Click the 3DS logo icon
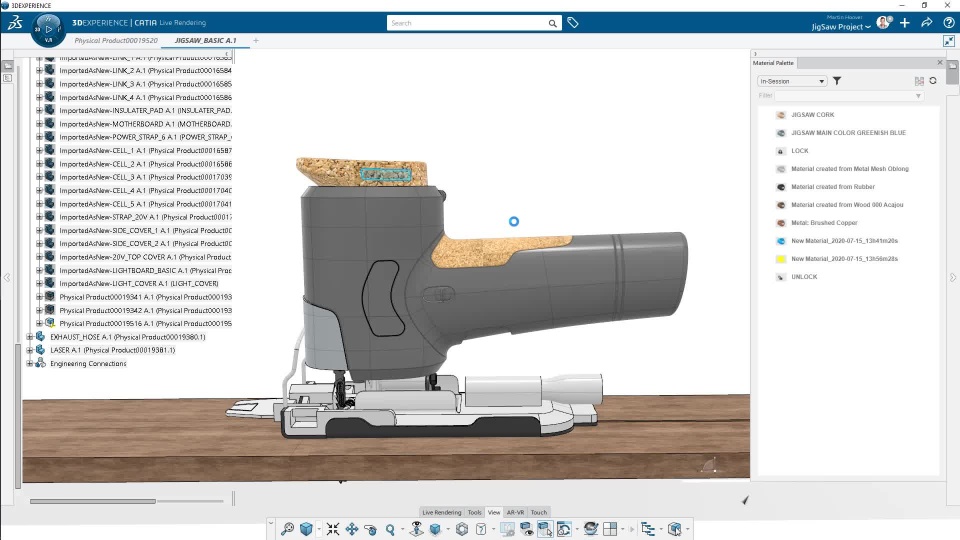Screen dimensions: 960x540 click(x=15, y=23)
